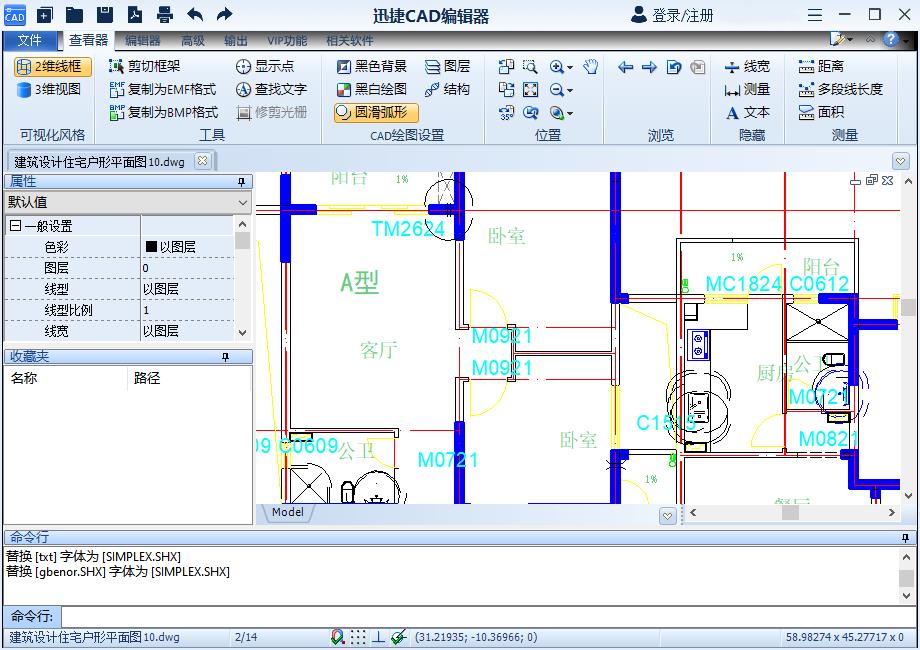Select the 多段线长度 polyline length tool
Screen dimensions: 920x650
coord(840,89)
